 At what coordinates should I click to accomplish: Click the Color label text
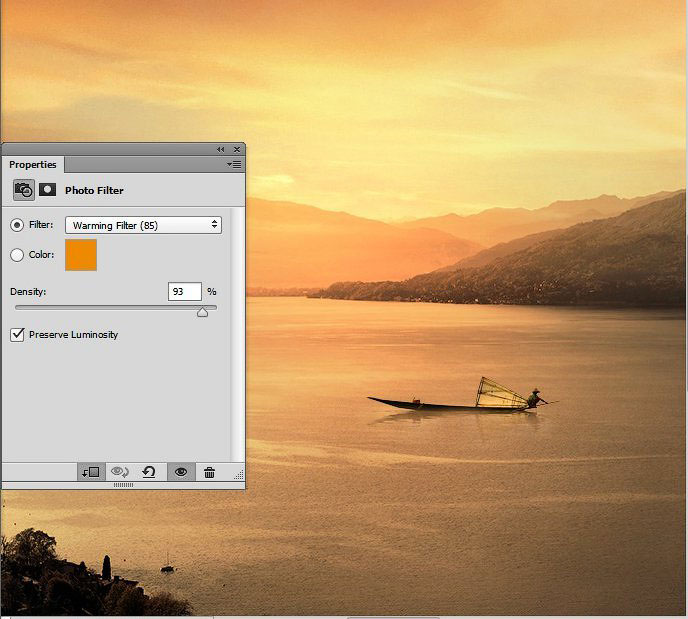[x=41, y=254]
